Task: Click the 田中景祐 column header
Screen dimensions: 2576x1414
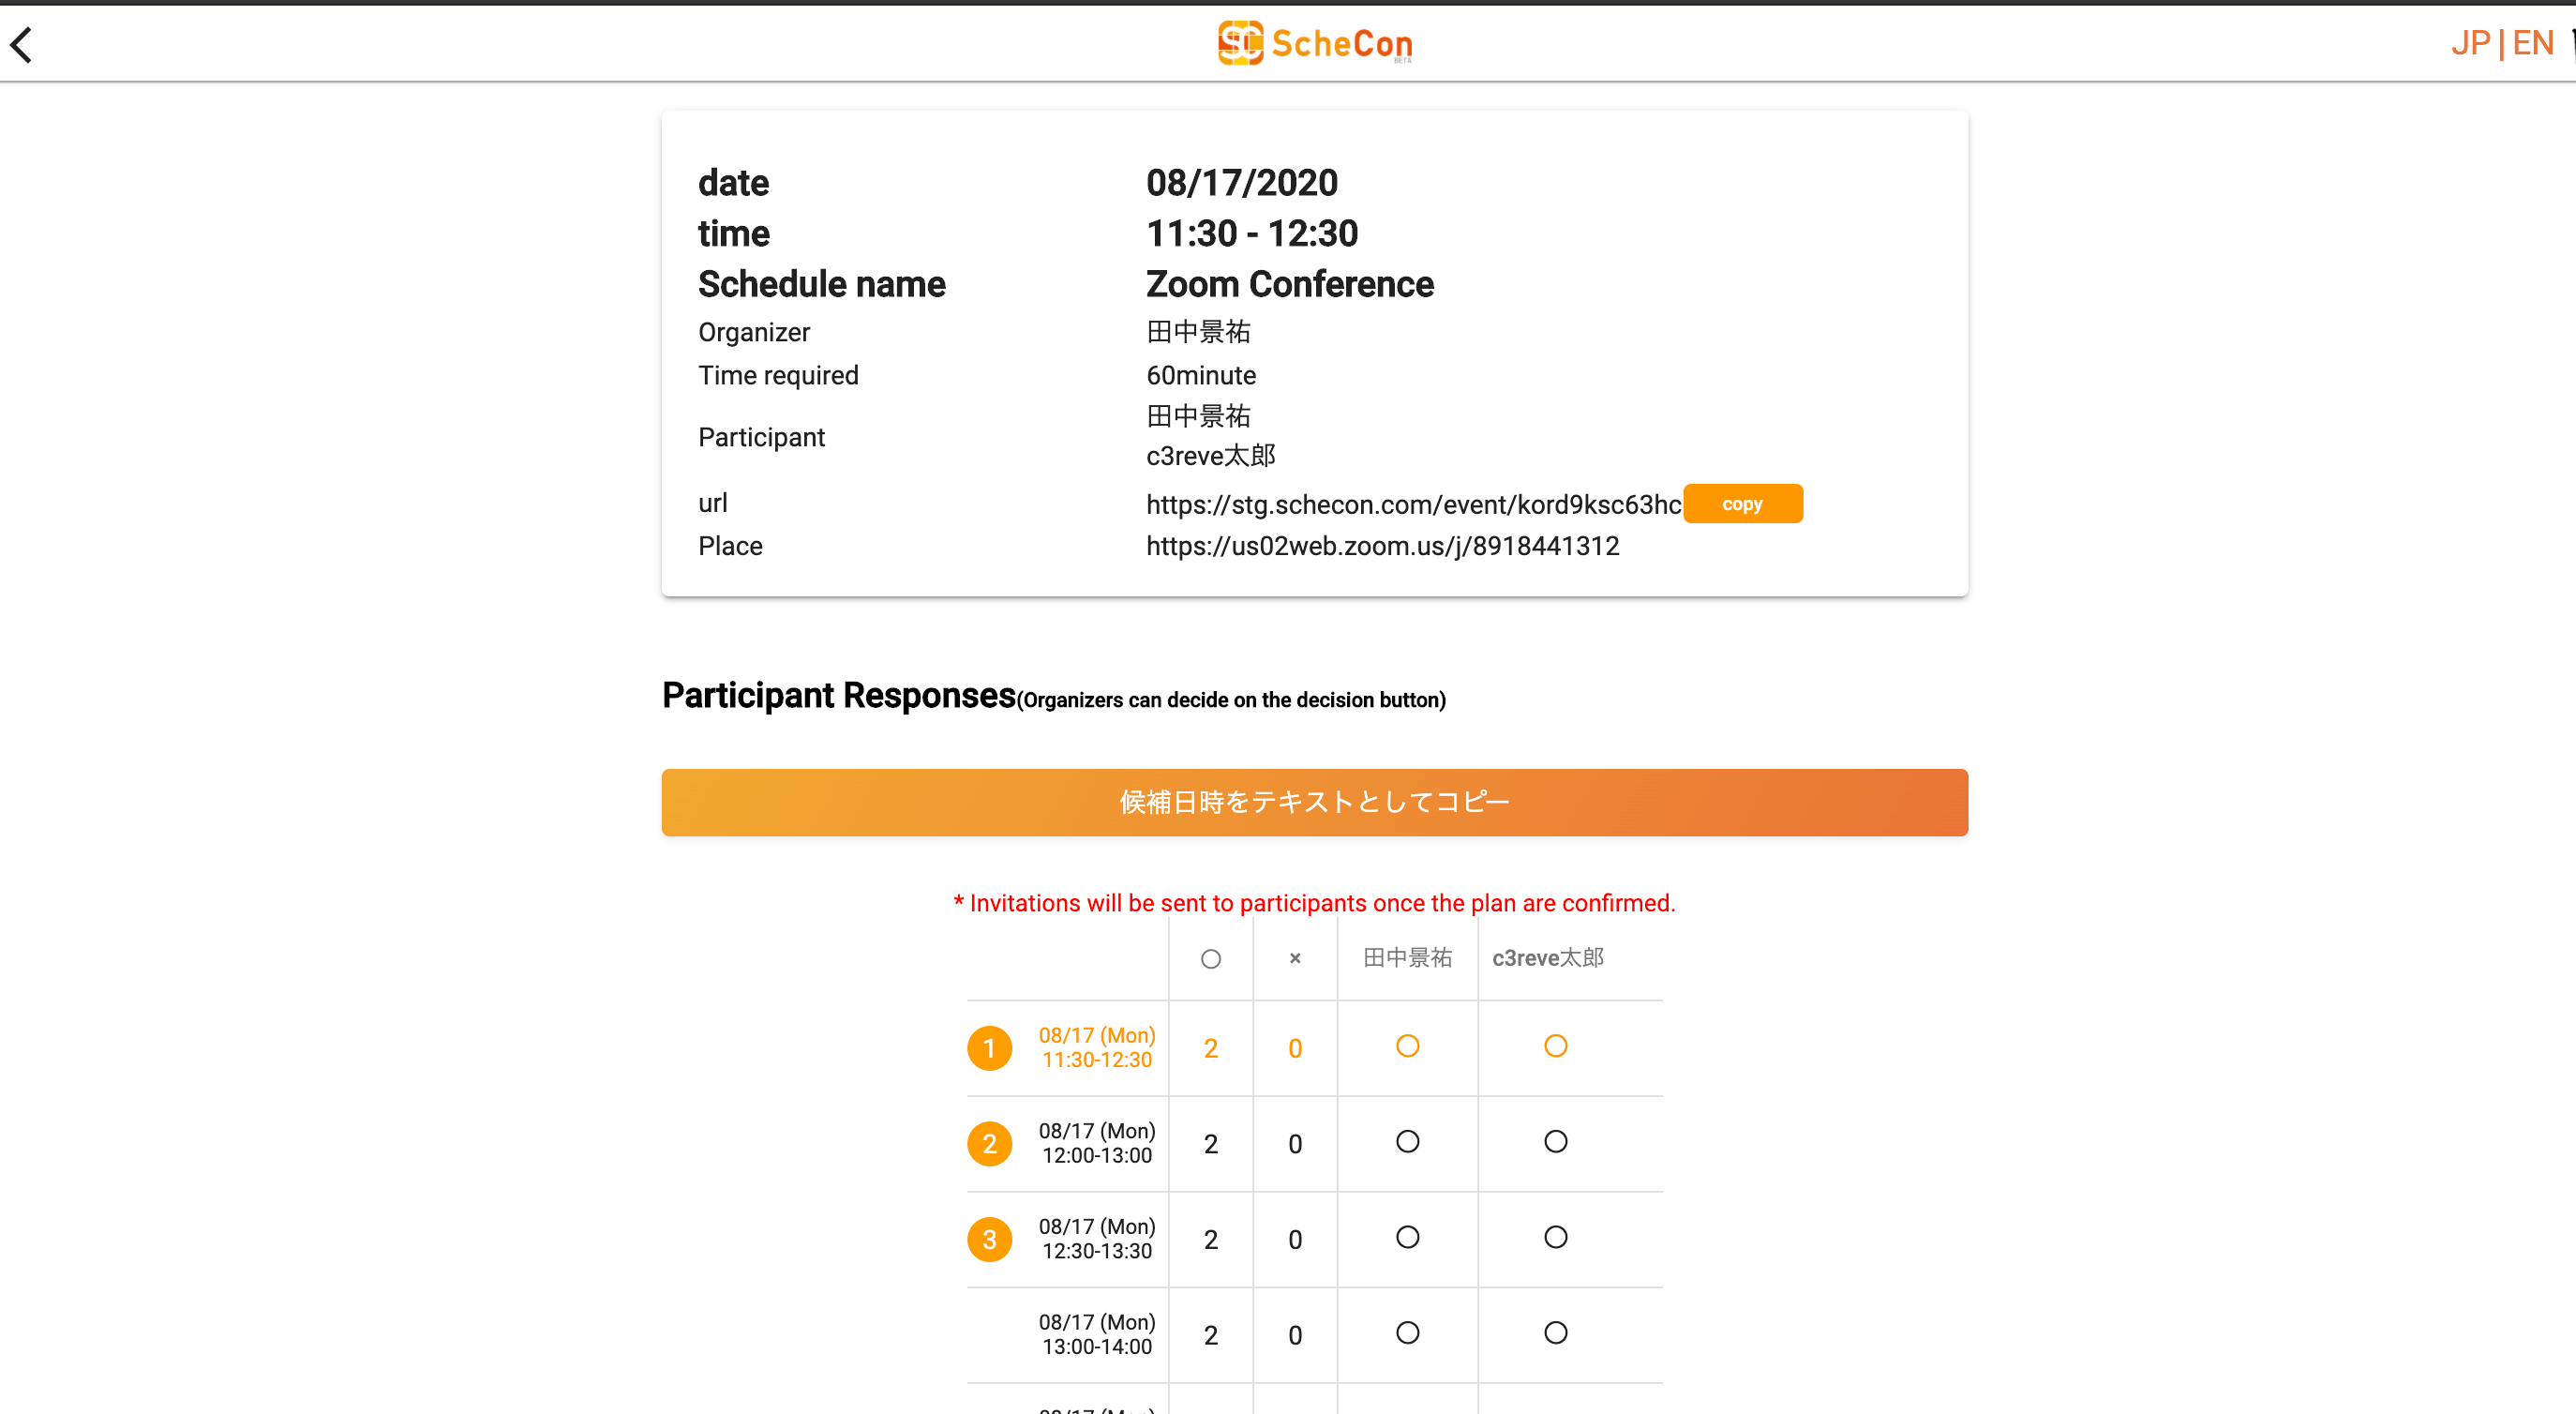Action: click(x=1407, y=958)
